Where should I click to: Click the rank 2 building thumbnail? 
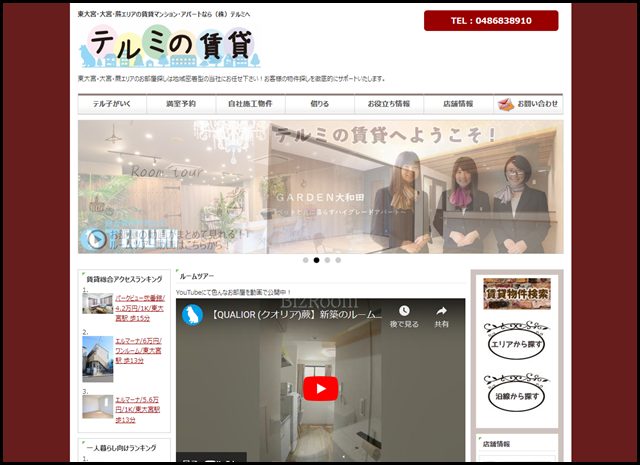click(98, 359)
